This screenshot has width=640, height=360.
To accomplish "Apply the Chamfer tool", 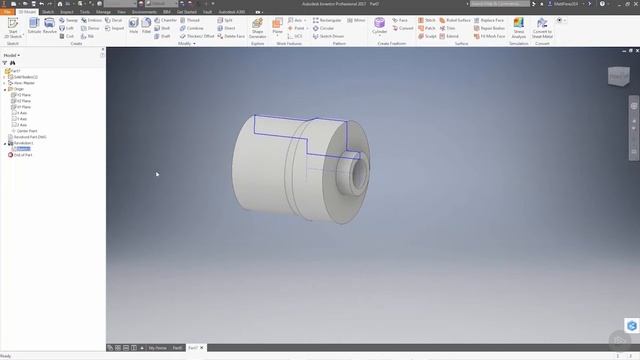I will click(165, 20).
